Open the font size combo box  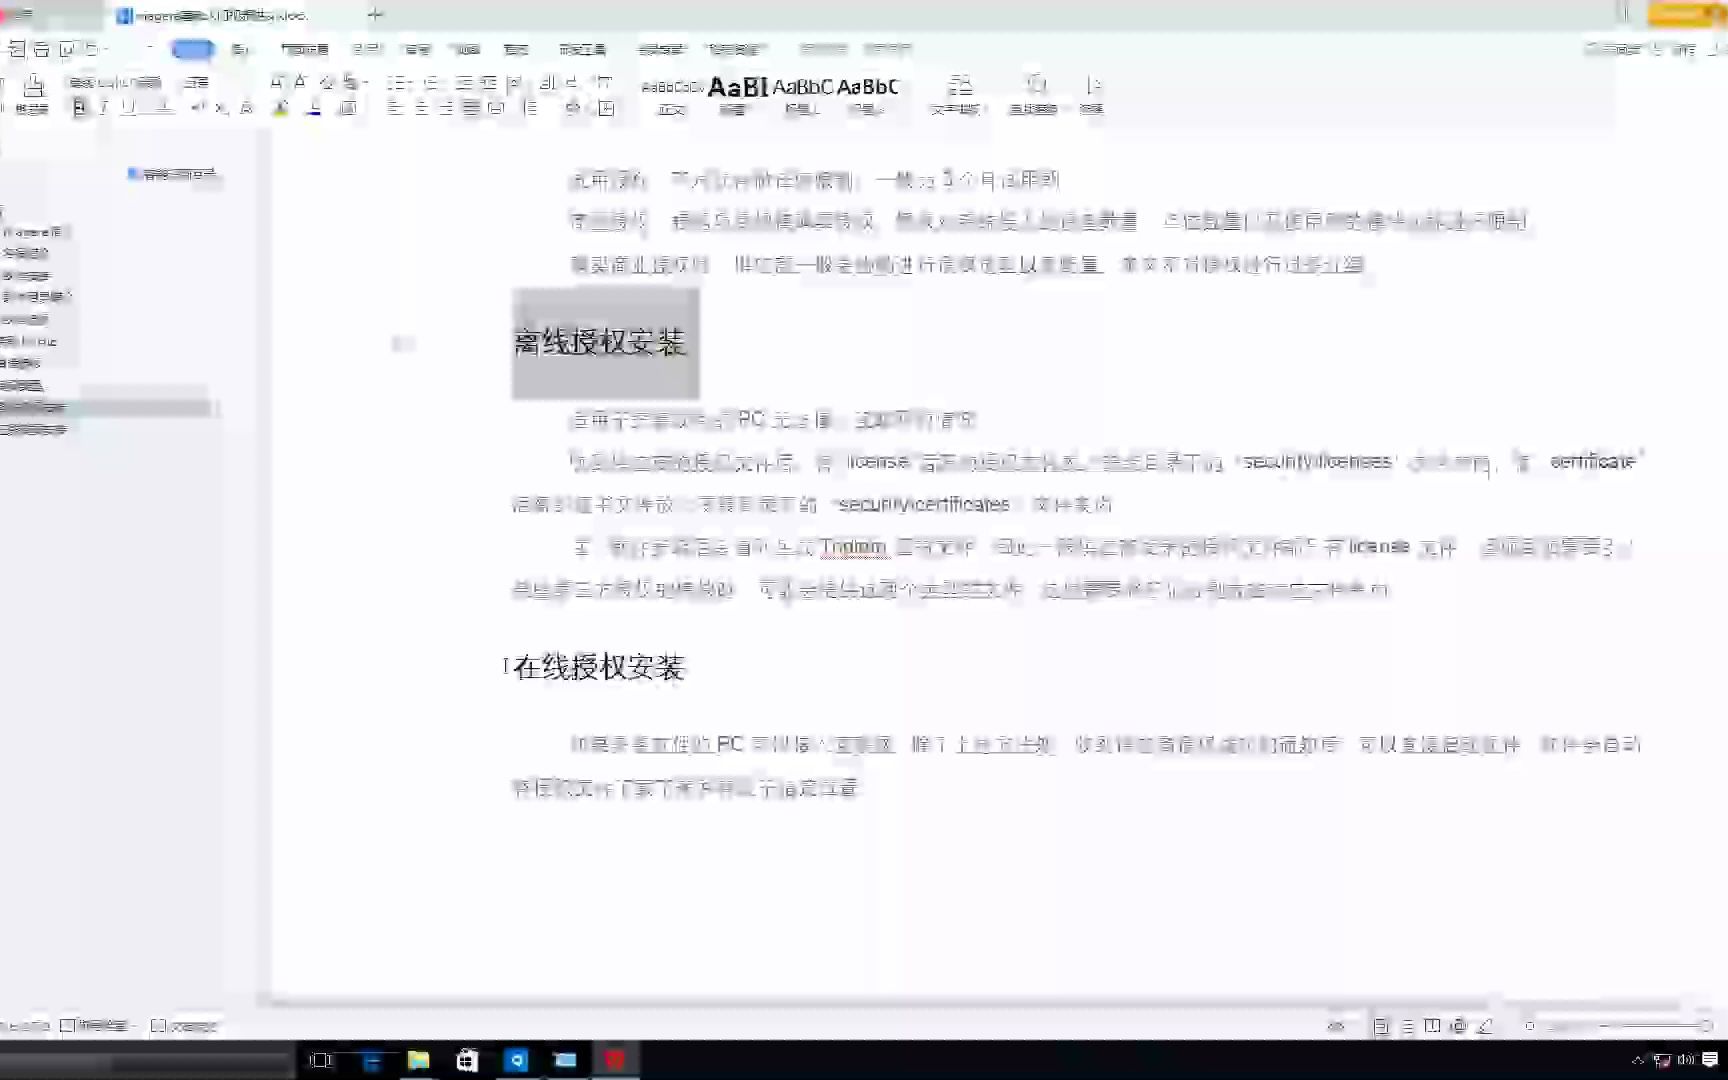pos(197,82)
